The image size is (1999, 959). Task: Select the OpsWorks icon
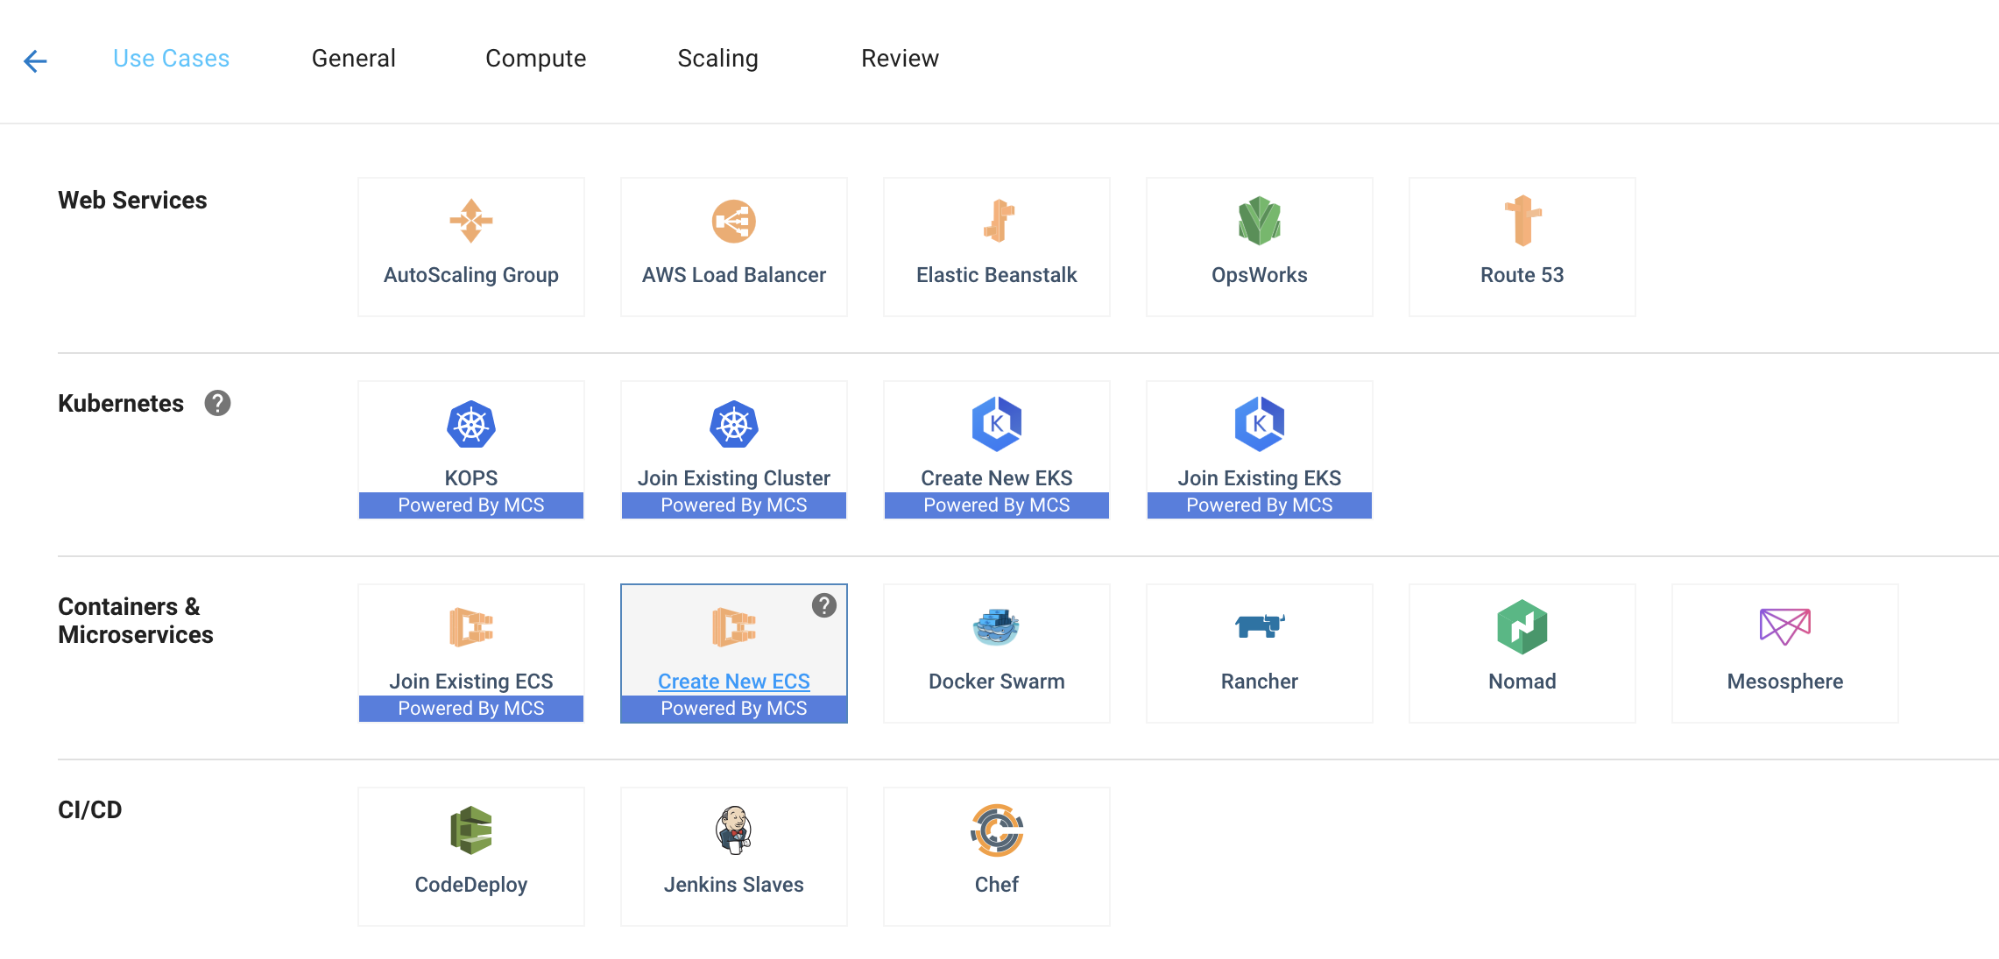click(x=1259, y=221)
